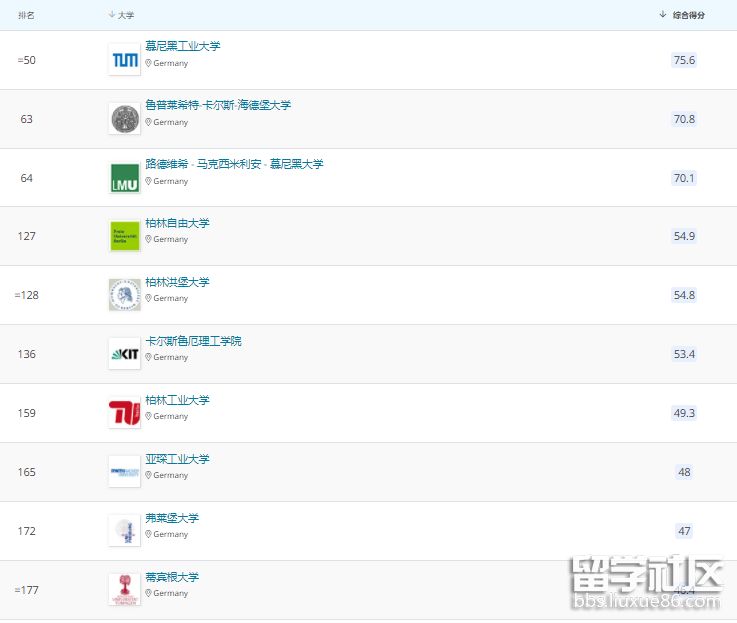737x623 pixels.
Task: Open 慕尼黑工业大学 university link
Action: 183,46
